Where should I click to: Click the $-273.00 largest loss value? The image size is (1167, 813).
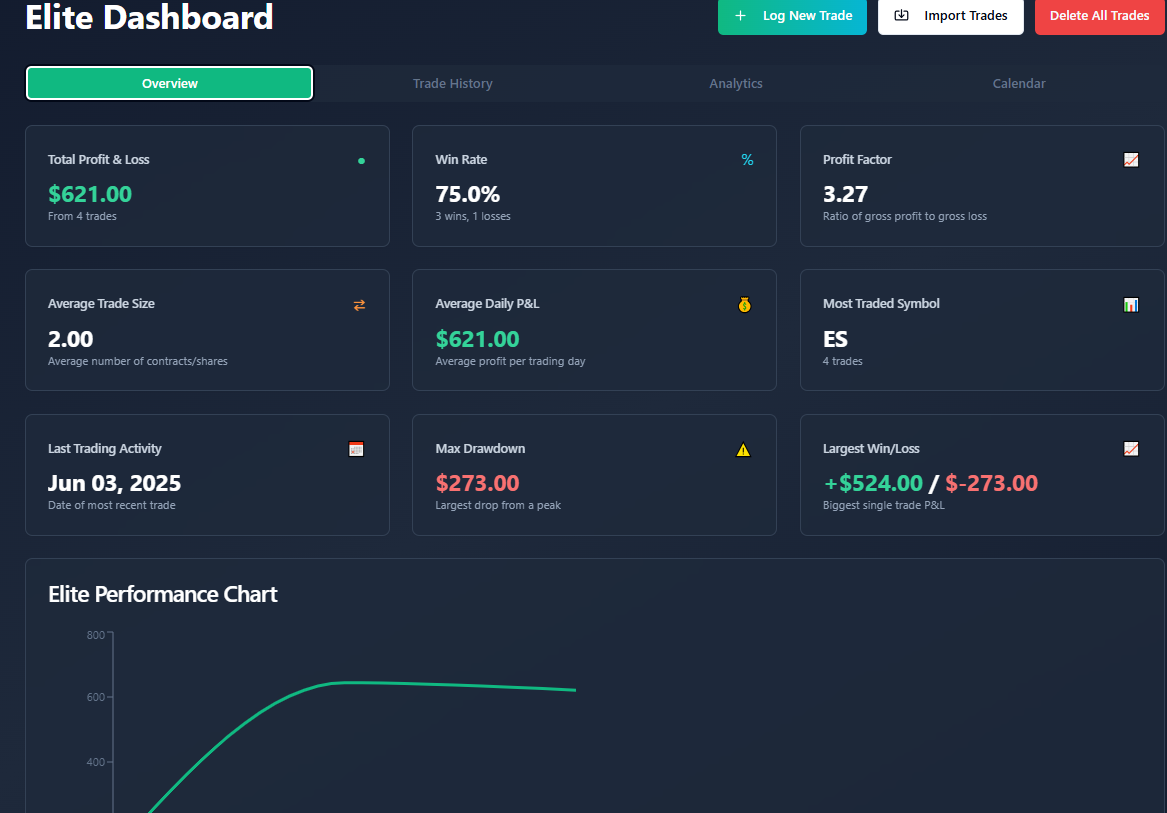point(991,483)
